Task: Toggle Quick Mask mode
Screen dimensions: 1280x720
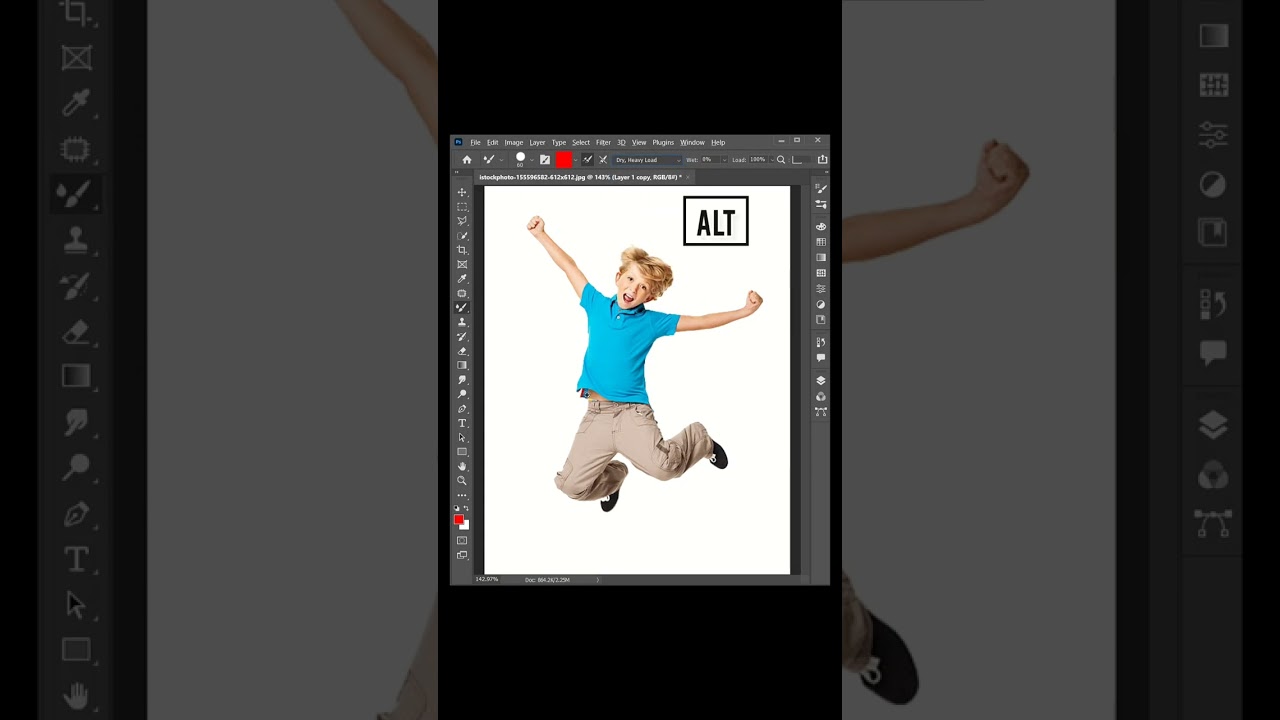Action: 462,540
